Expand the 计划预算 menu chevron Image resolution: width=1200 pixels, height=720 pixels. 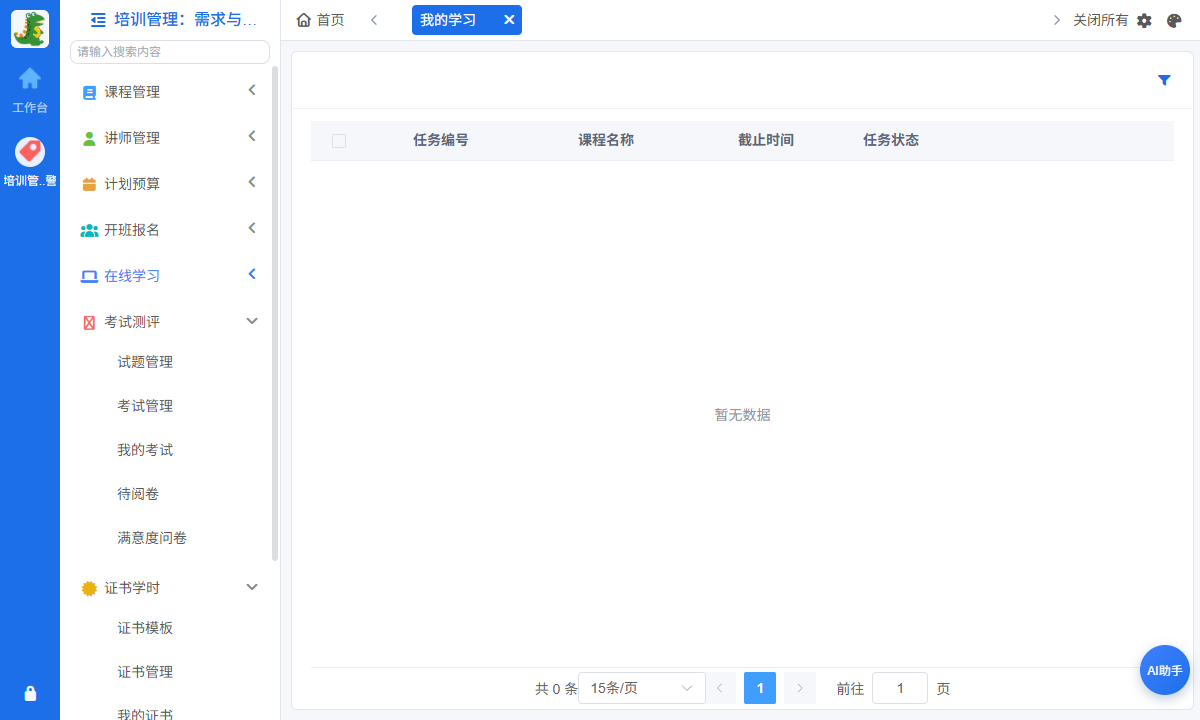tap(252, 182)
